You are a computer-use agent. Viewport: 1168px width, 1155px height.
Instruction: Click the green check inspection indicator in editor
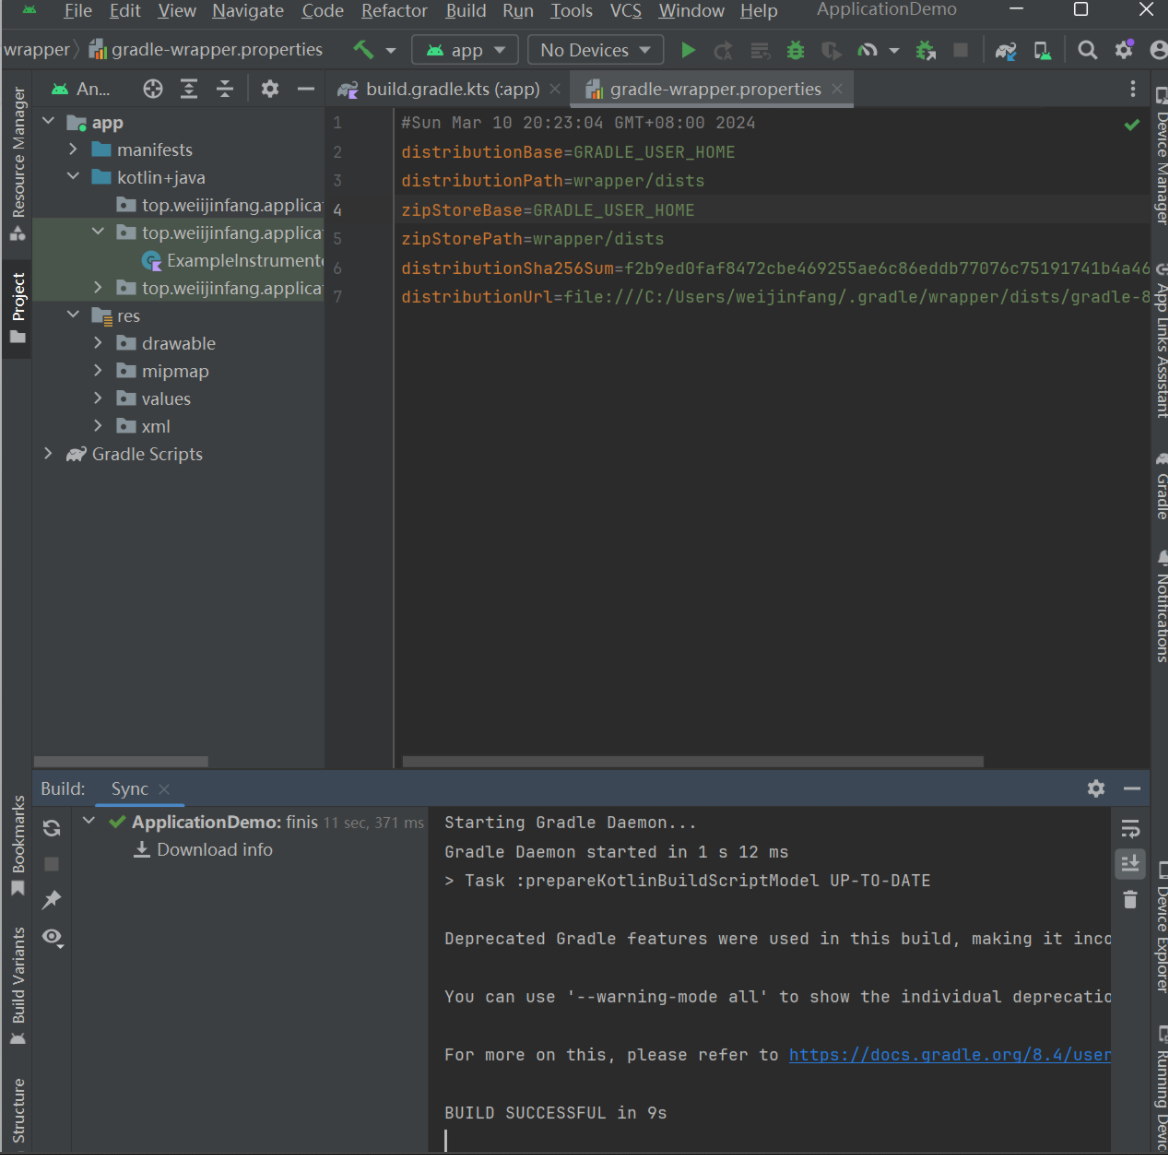pos(1132,124)
